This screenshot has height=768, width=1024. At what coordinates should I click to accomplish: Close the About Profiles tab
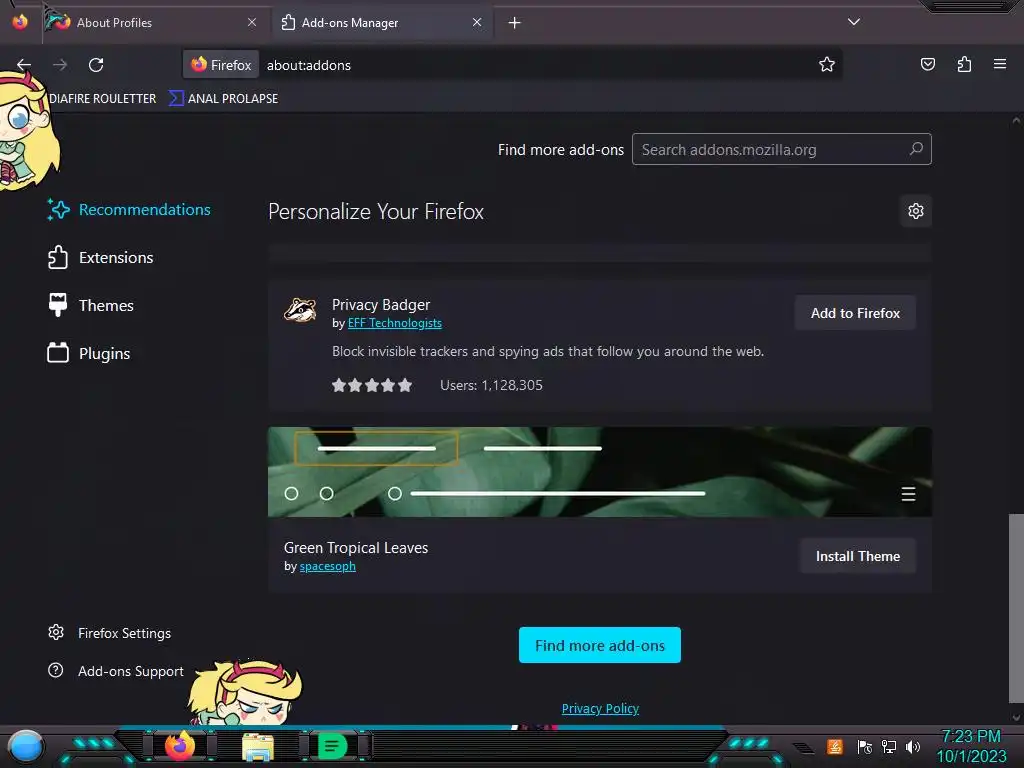click(x=252, y=22)
